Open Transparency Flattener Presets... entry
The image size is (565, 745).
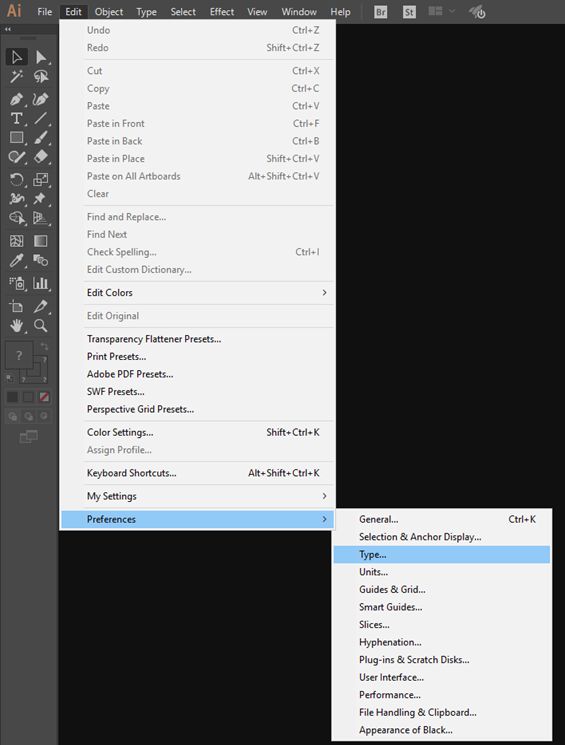click(198, 339)
